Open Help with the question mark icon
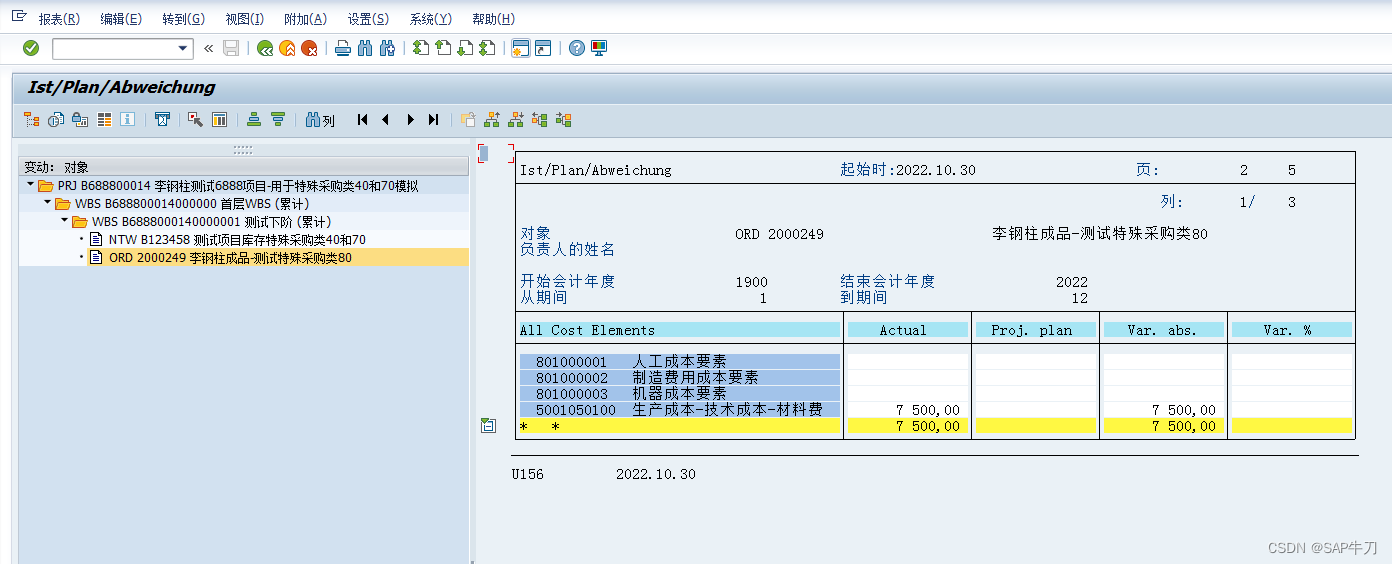 tap(577, 48)
